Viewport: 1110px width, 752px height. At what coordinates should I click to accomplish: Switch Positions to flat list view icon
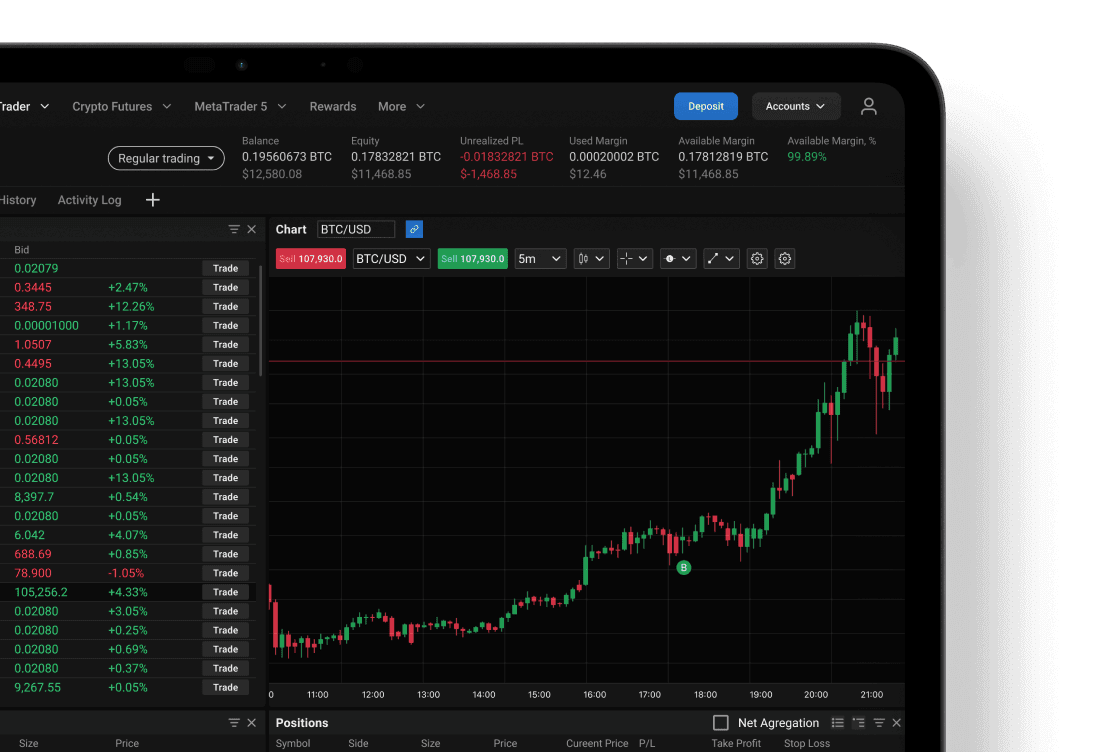pyautogui.click(x=838, y=723)
